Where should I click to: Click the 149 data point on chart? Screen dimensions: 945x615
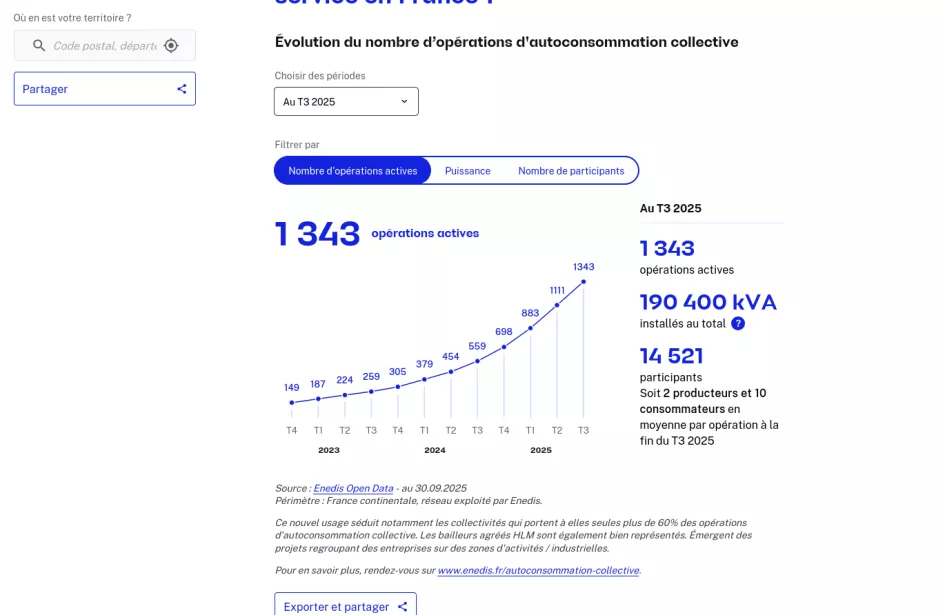point(292,403)
